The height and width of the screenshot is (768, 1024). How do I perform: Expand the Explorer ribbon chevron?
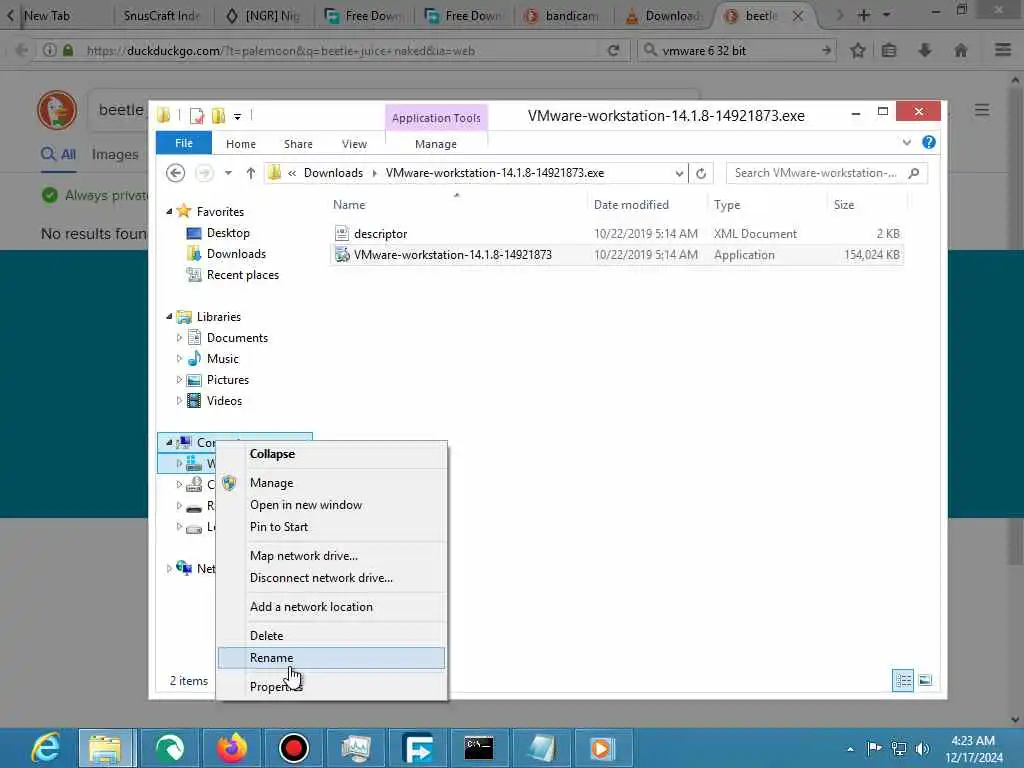[906, 142]
